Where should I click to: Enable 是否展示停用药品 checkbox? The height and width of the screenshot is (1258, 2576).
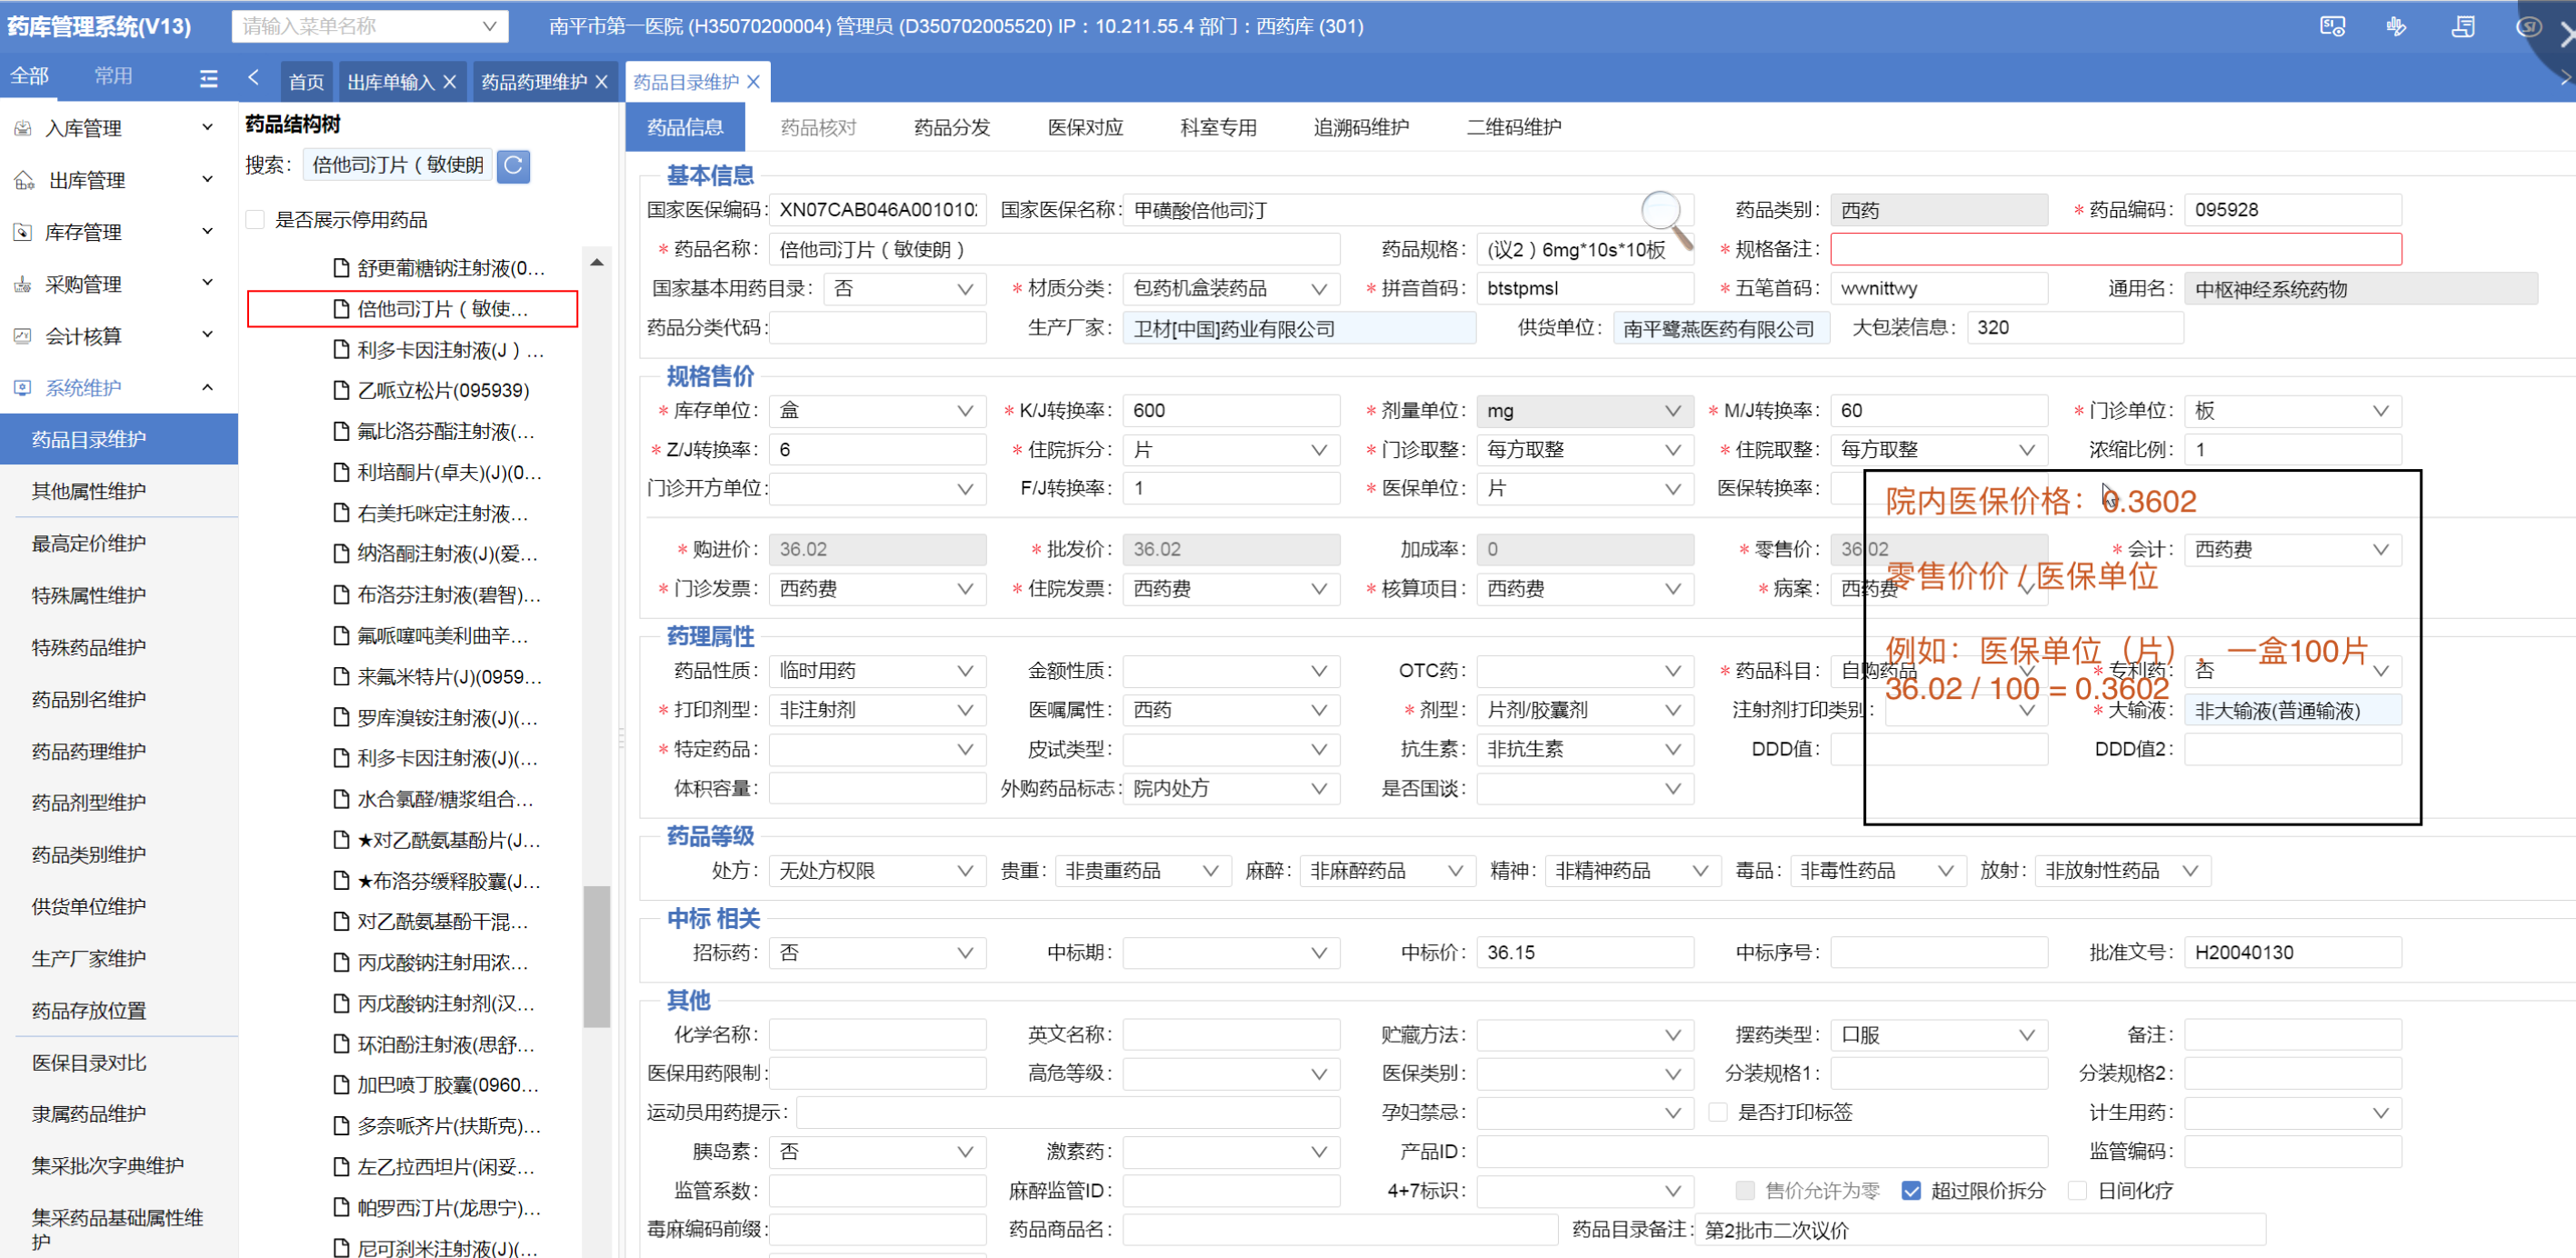tap(255, 219)
